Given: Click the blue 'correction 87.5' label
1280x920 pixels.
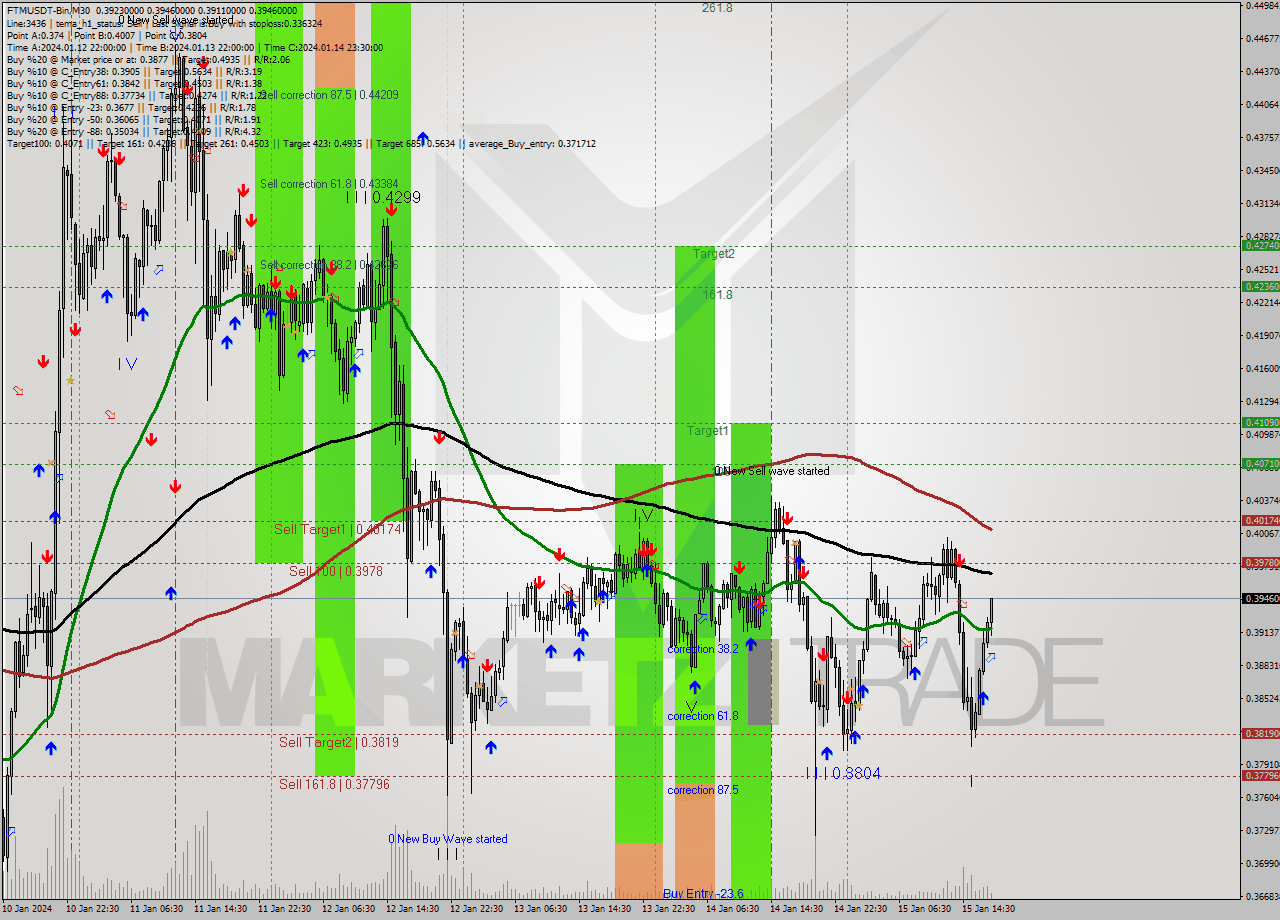Looking at the screenshot, I should pos(703,790).
